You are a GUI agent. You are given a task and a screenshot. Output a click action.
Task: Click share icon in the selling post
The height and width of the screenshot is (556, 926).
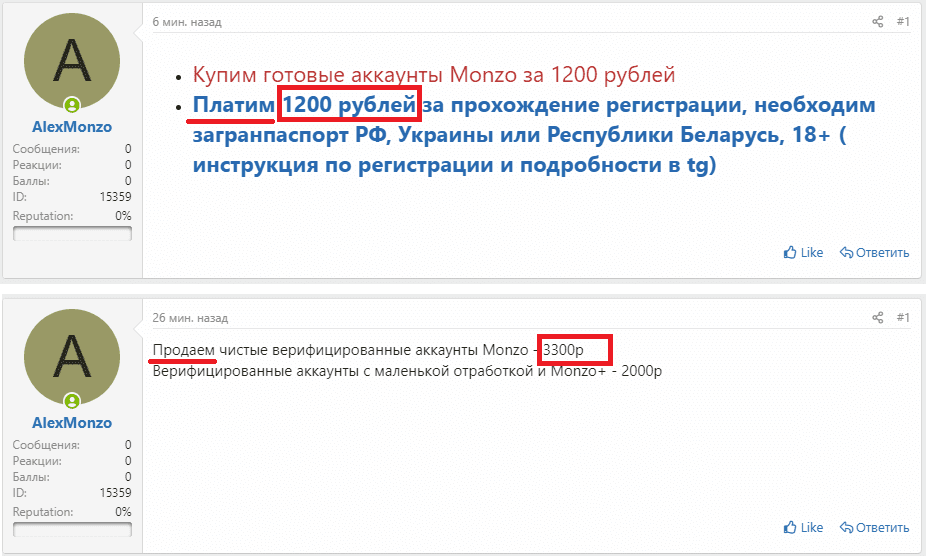click(x=878, y=317)
